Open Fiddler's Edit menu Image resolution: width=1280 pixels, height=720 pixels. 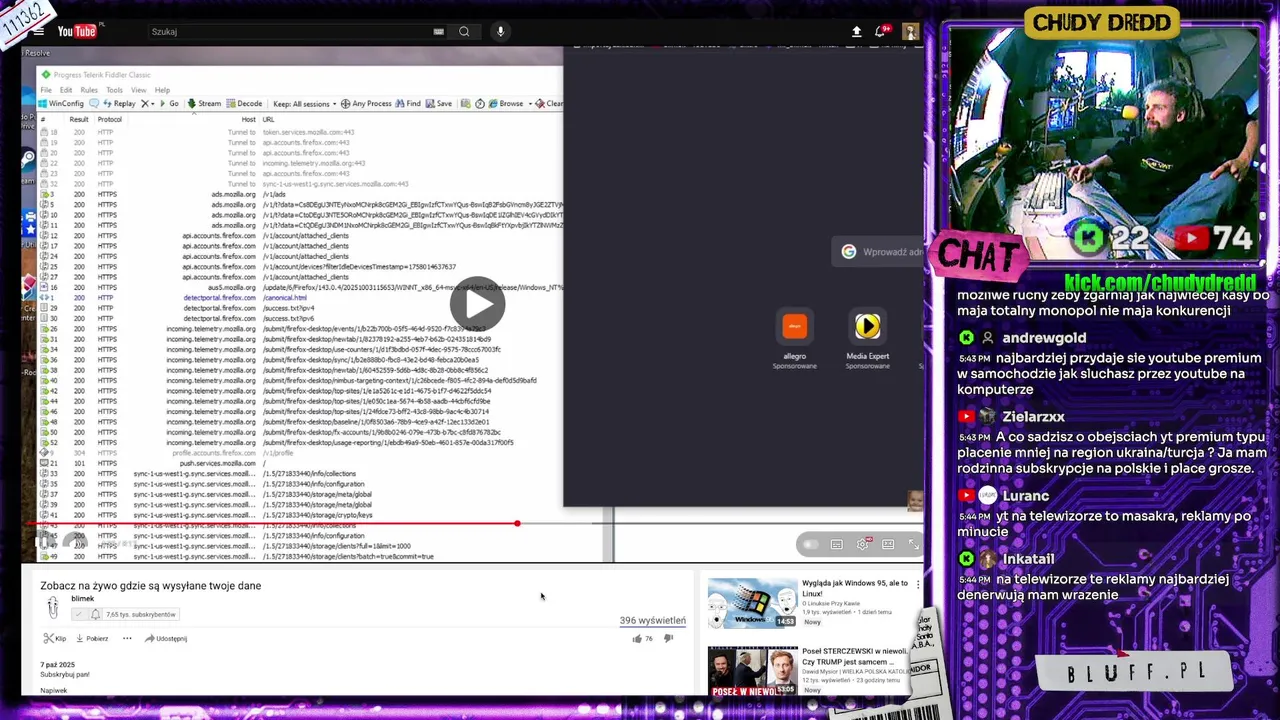tap(66, 90)
